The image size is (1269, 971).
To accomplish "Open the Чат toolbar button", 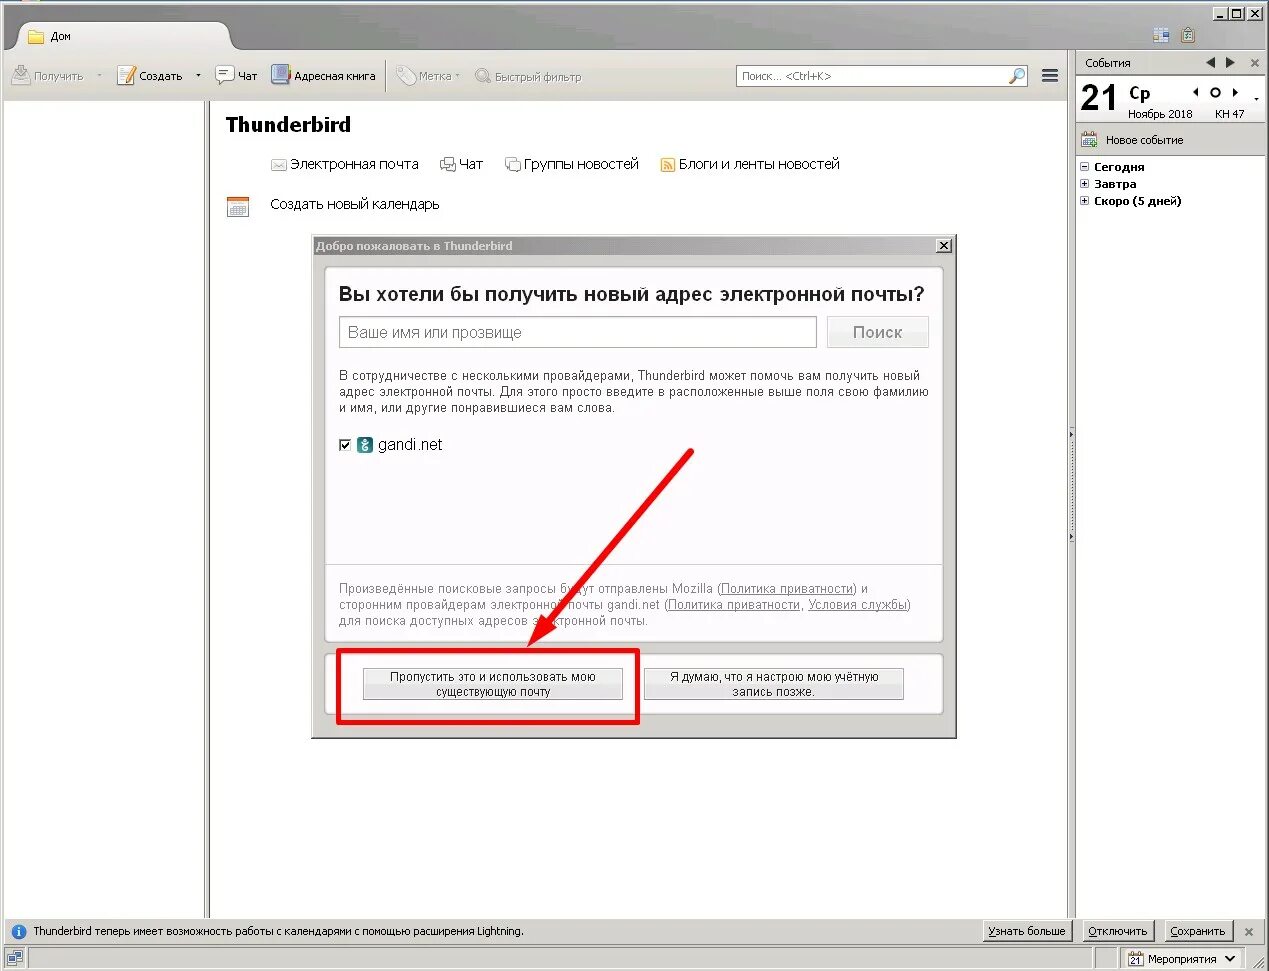I will point(237,76).
